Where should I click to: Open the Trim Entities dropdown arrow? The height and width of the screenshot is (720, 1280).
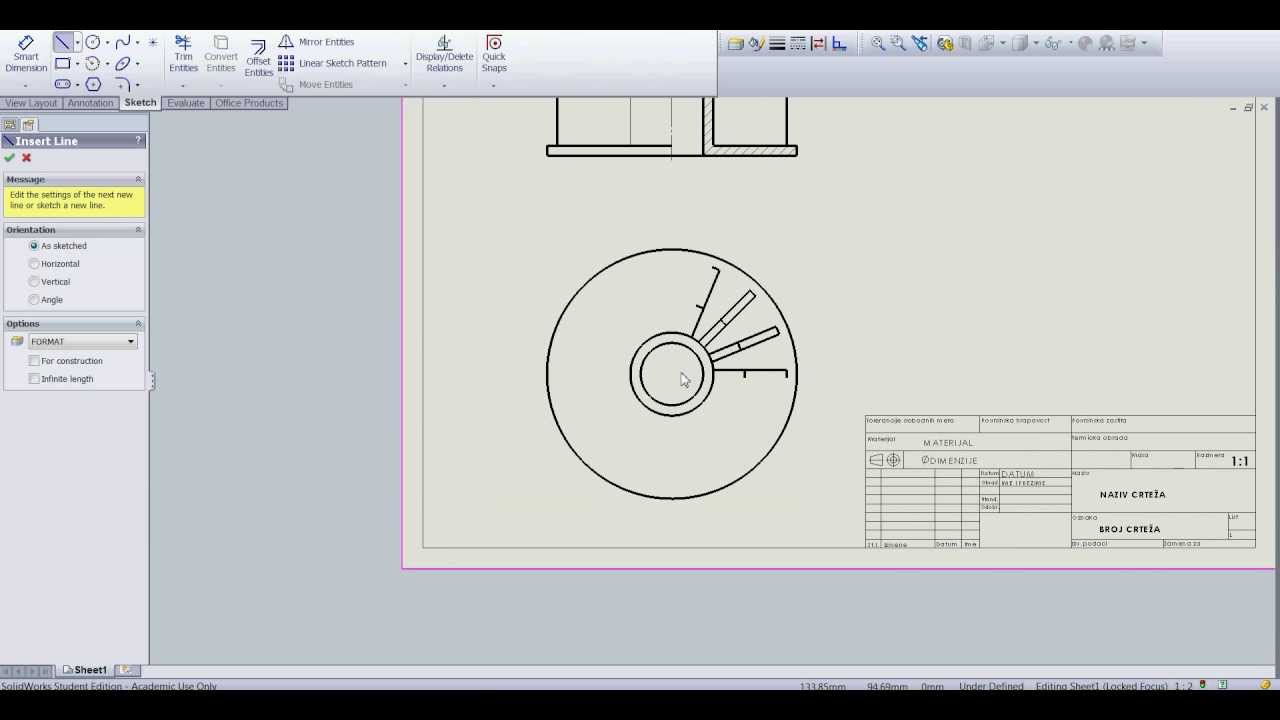183,86
